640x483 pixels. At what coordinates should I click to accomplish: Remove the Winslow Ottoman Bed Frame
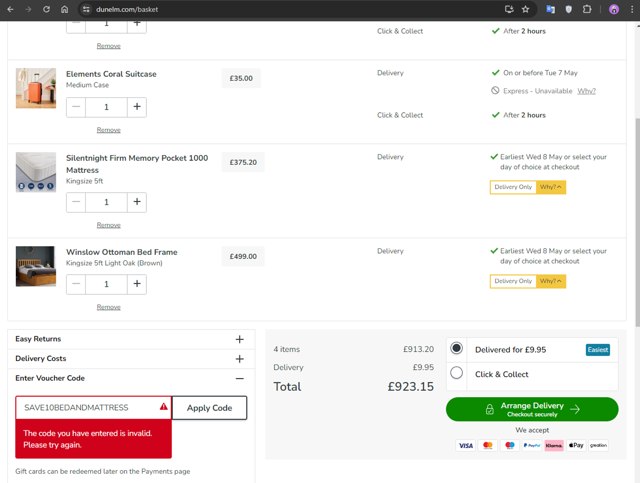coord(108,307)
